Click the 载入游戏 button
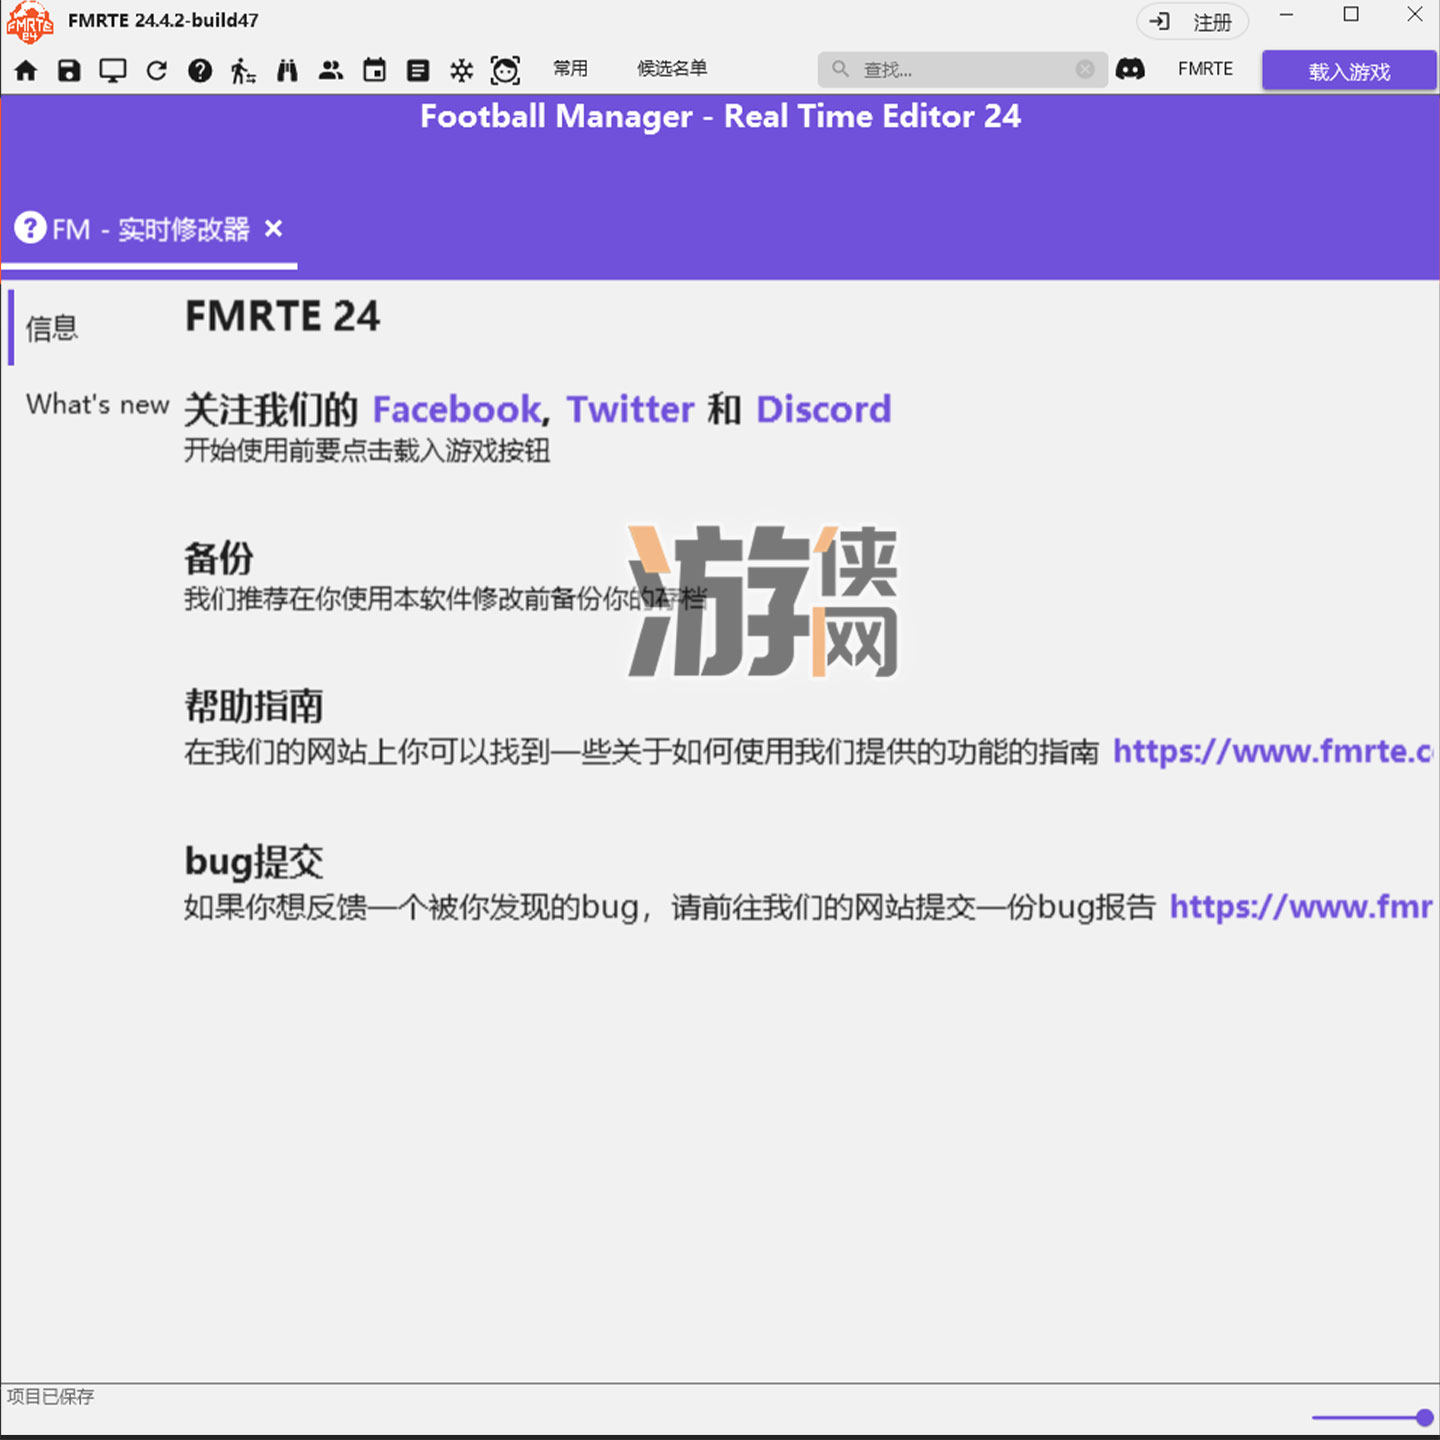 pyautogui.click(x=1348, y=70)
